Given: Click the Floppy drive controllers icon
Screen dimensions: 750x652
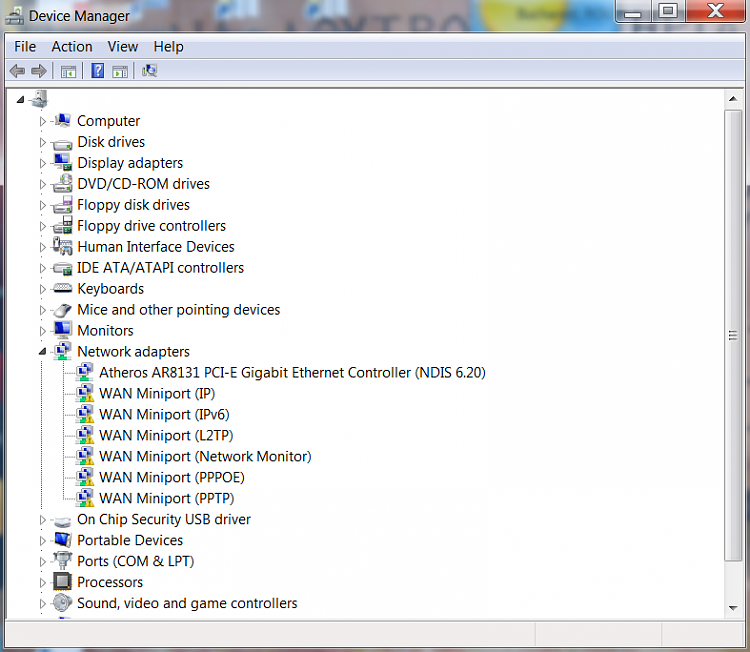Looking at the screenshot, I should click(62, 226).
